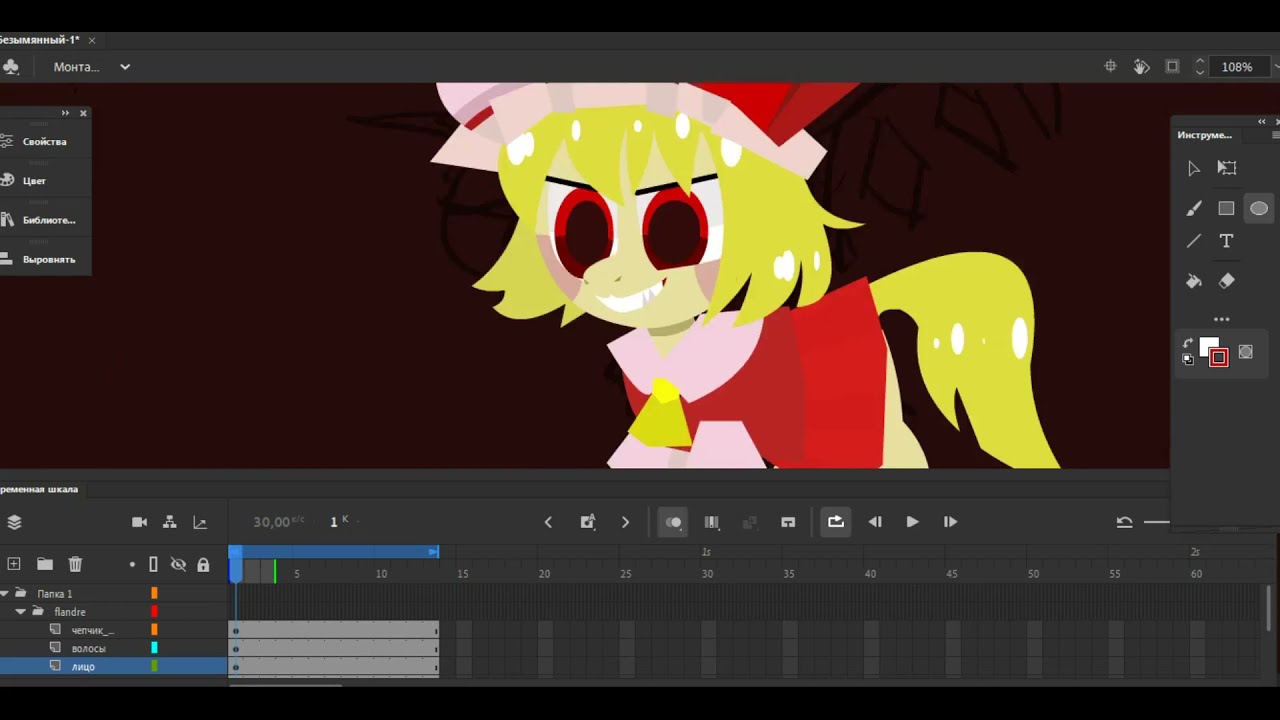Select the Selection arrow tool
Viewport: 1280px width, 720px height.
1194,168
